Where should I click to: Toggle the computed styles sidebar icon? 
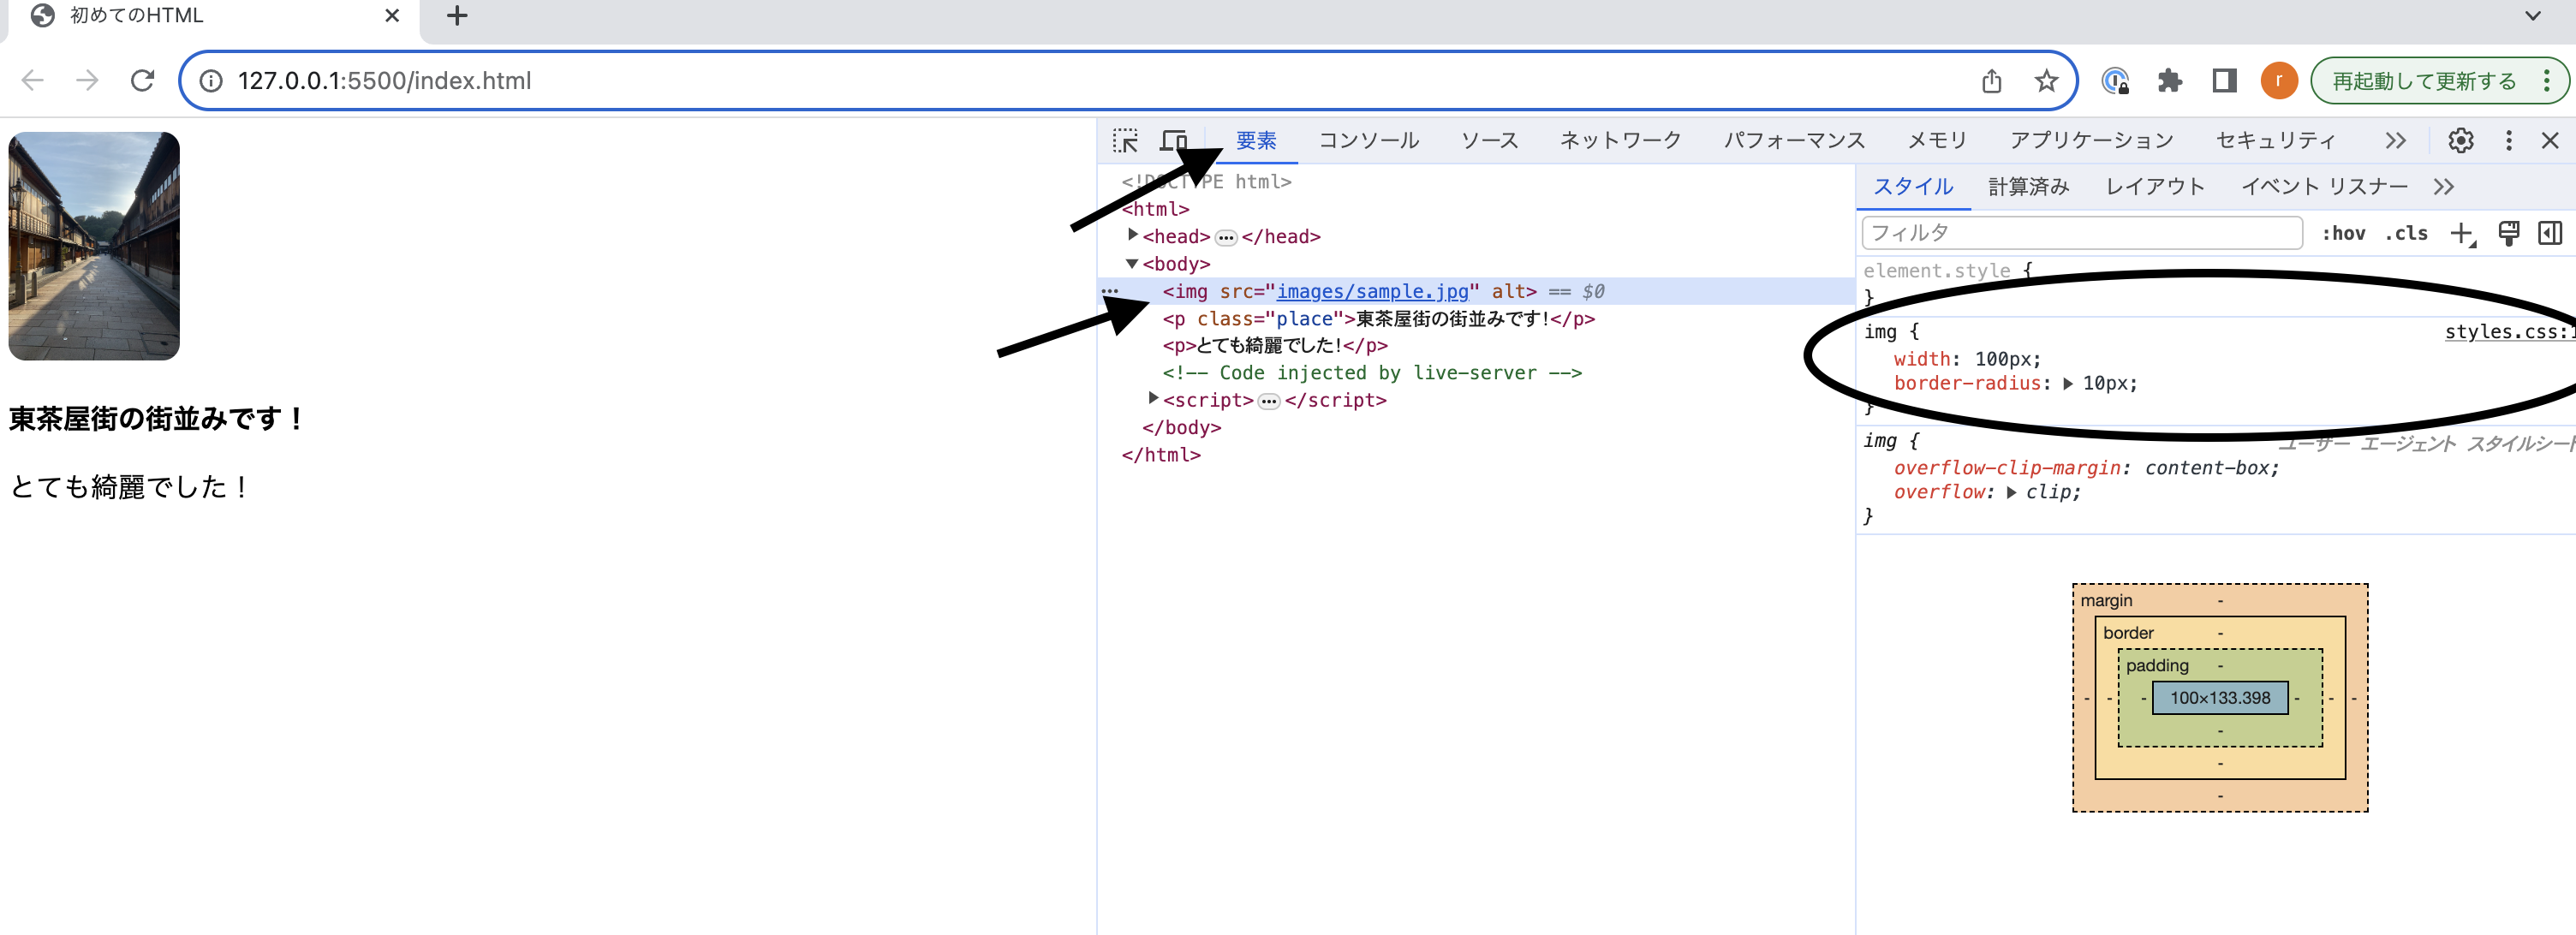(2549, 234)
